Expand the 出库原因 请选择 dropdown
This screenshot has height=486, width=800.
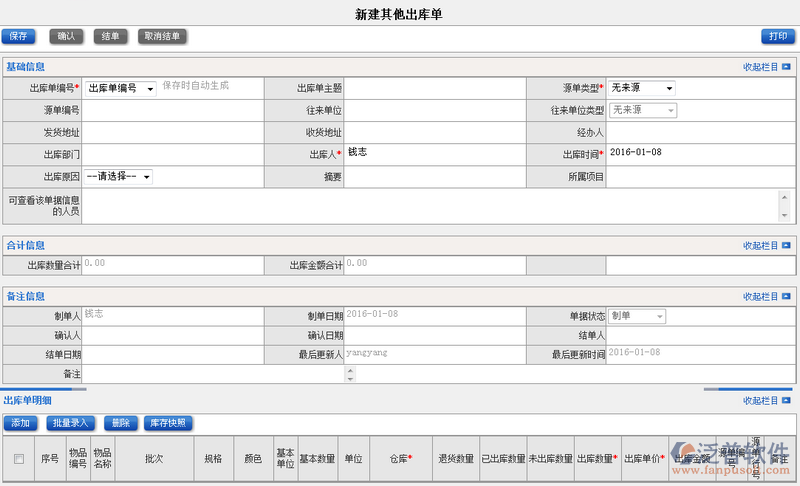(x=118, y=176)
